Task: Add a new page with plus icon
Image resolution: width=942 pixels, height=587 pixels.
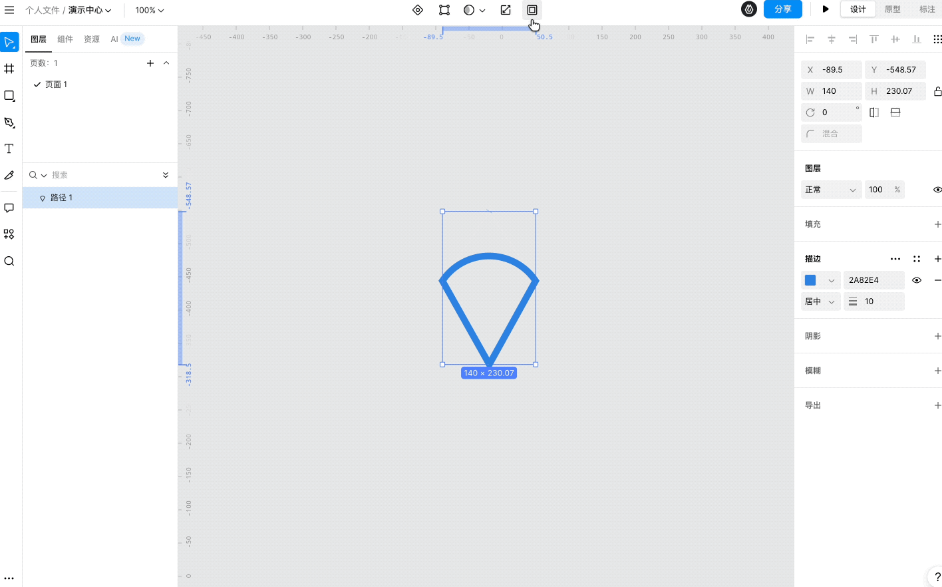Action: 150,63
